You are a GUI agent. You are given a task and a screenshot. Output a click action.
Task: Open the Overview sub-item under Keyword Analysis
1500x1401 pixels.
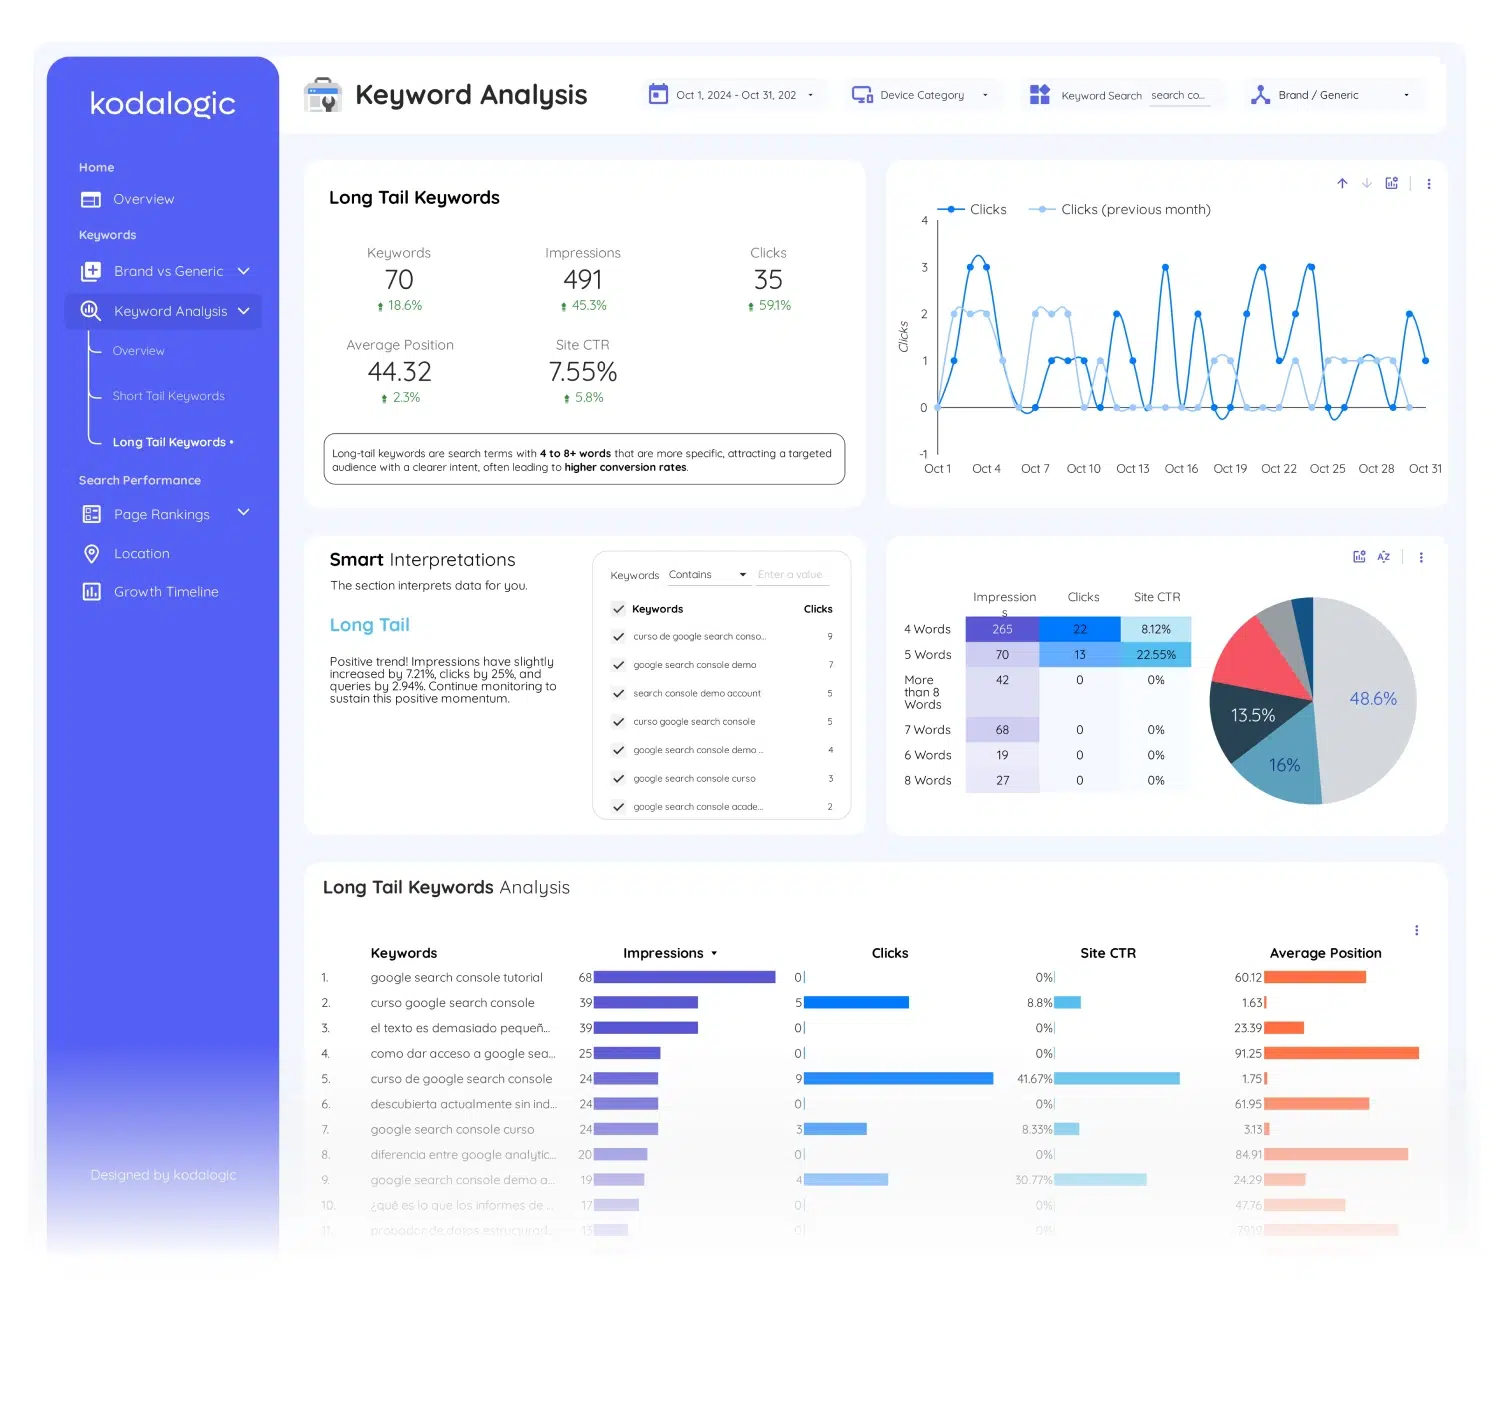tap(138, 351)
